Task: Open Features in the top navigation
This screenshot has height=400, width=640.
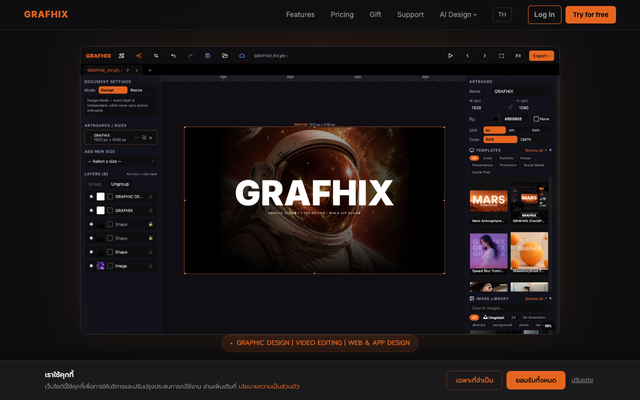Action: pyautogui.click(x=300, y=15)
